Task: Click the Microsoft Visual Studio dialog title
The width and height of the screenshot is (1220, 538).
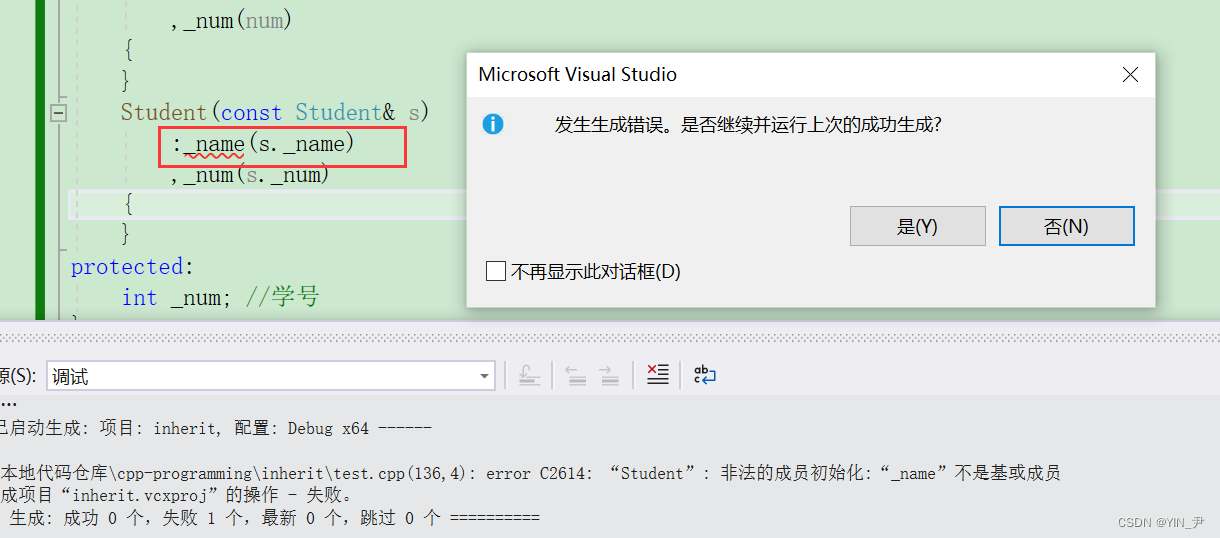Action: pyautogui.click(x=578, y=75)
